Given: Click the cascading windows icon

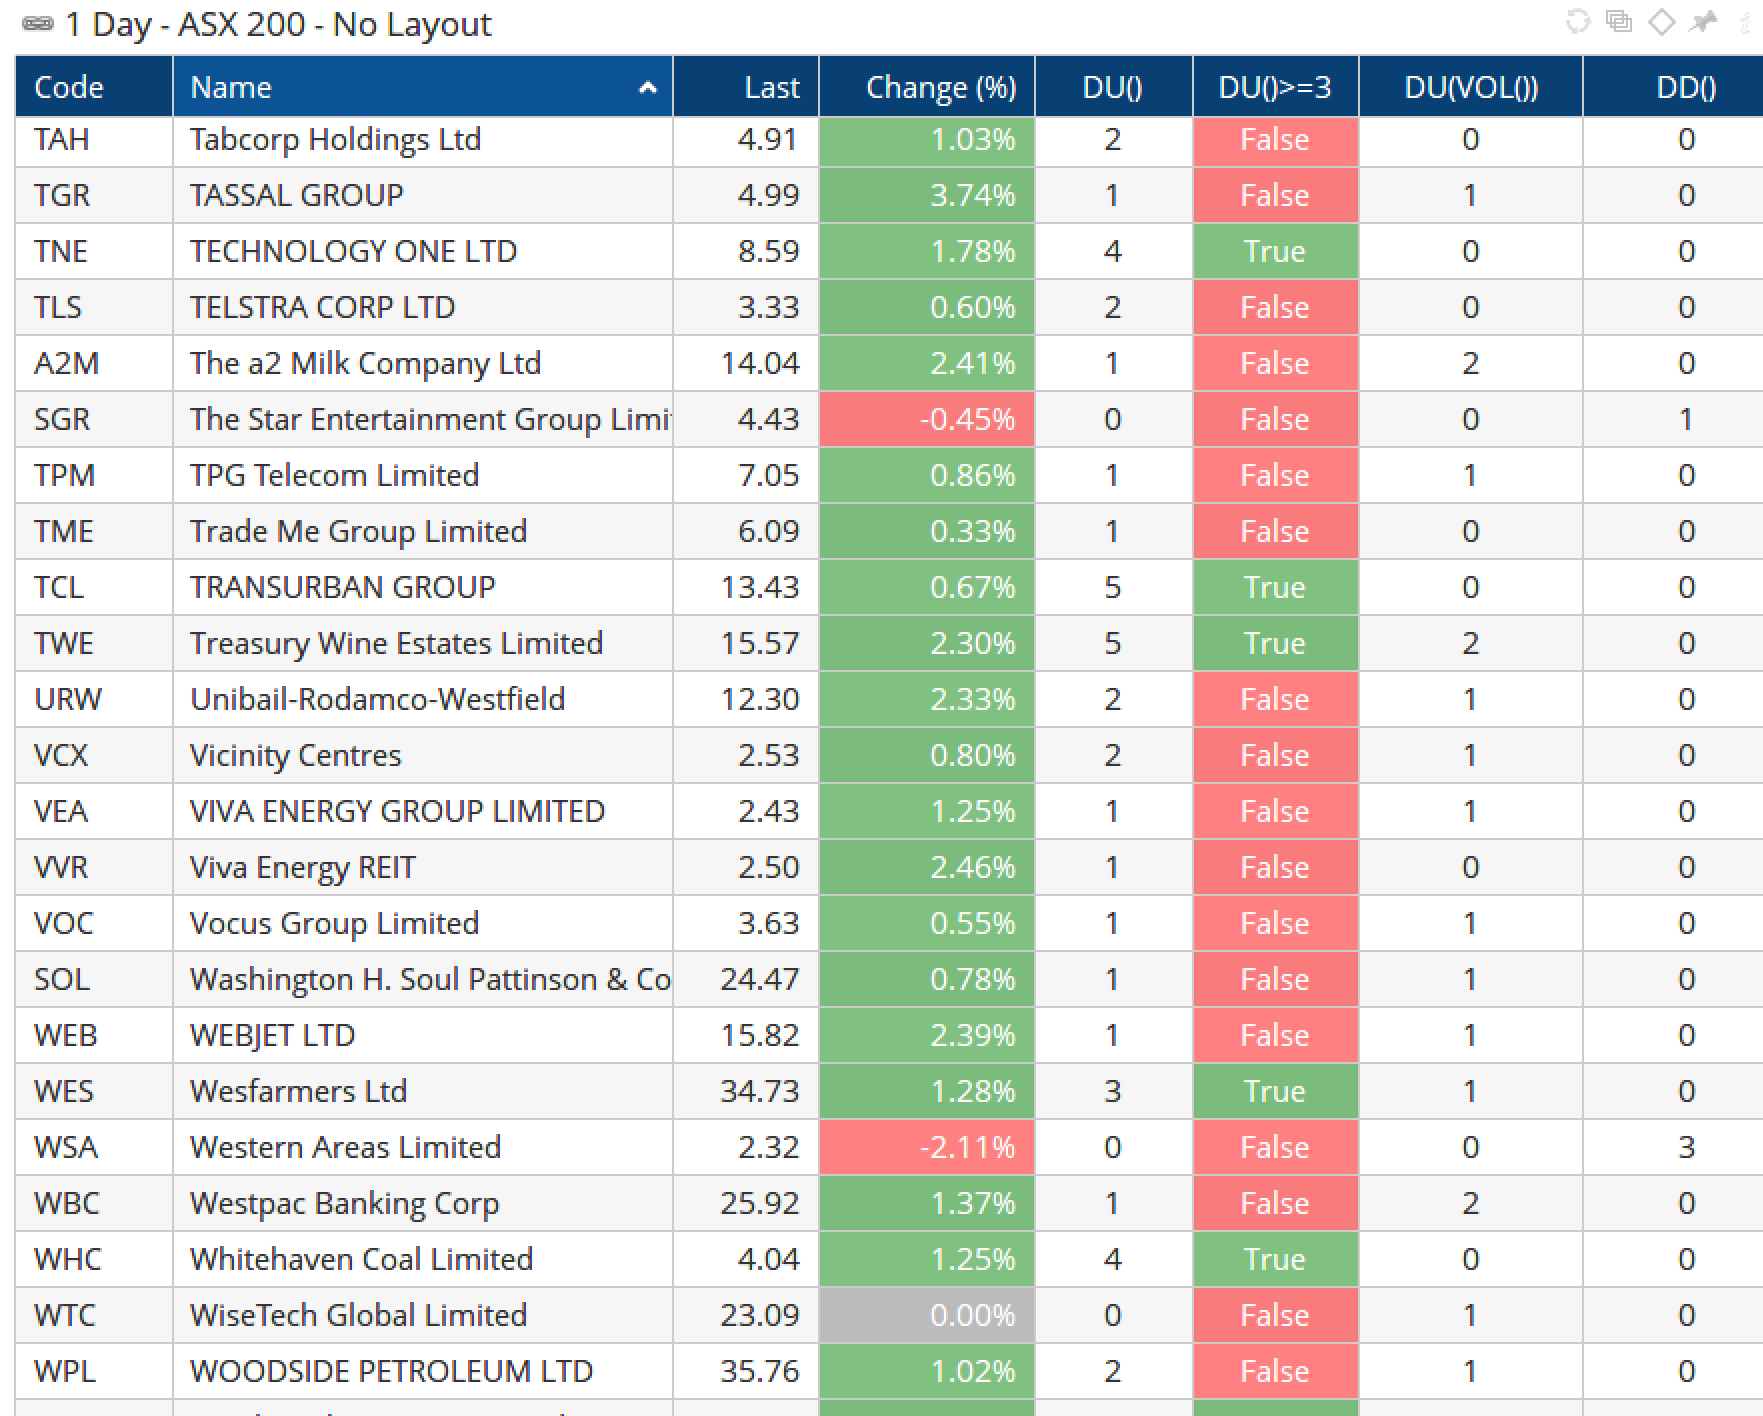Looking at the screenshot, I should point(1619,22).
